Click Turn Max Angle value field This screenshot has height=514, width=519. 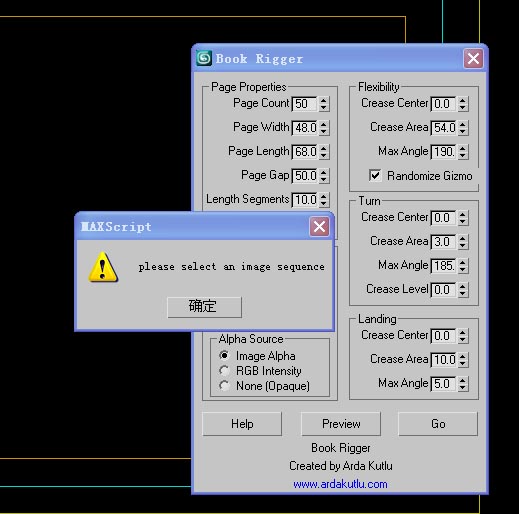(443, 266)
